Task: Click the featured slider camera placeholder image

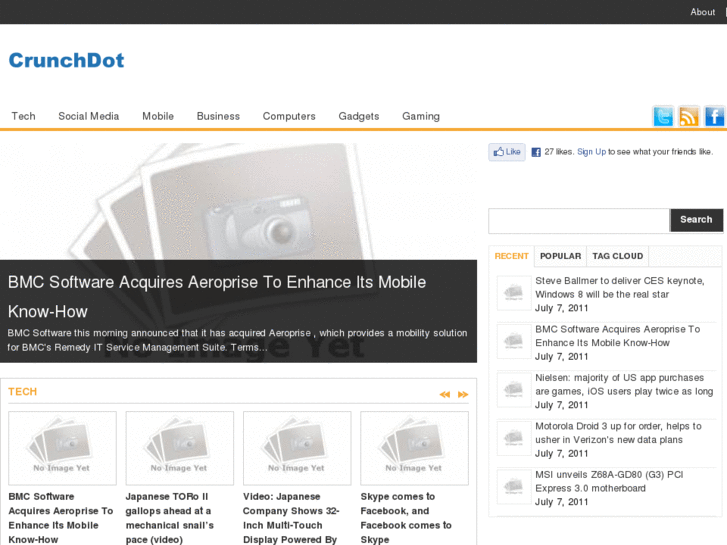Action: click(x=238, y=201)
